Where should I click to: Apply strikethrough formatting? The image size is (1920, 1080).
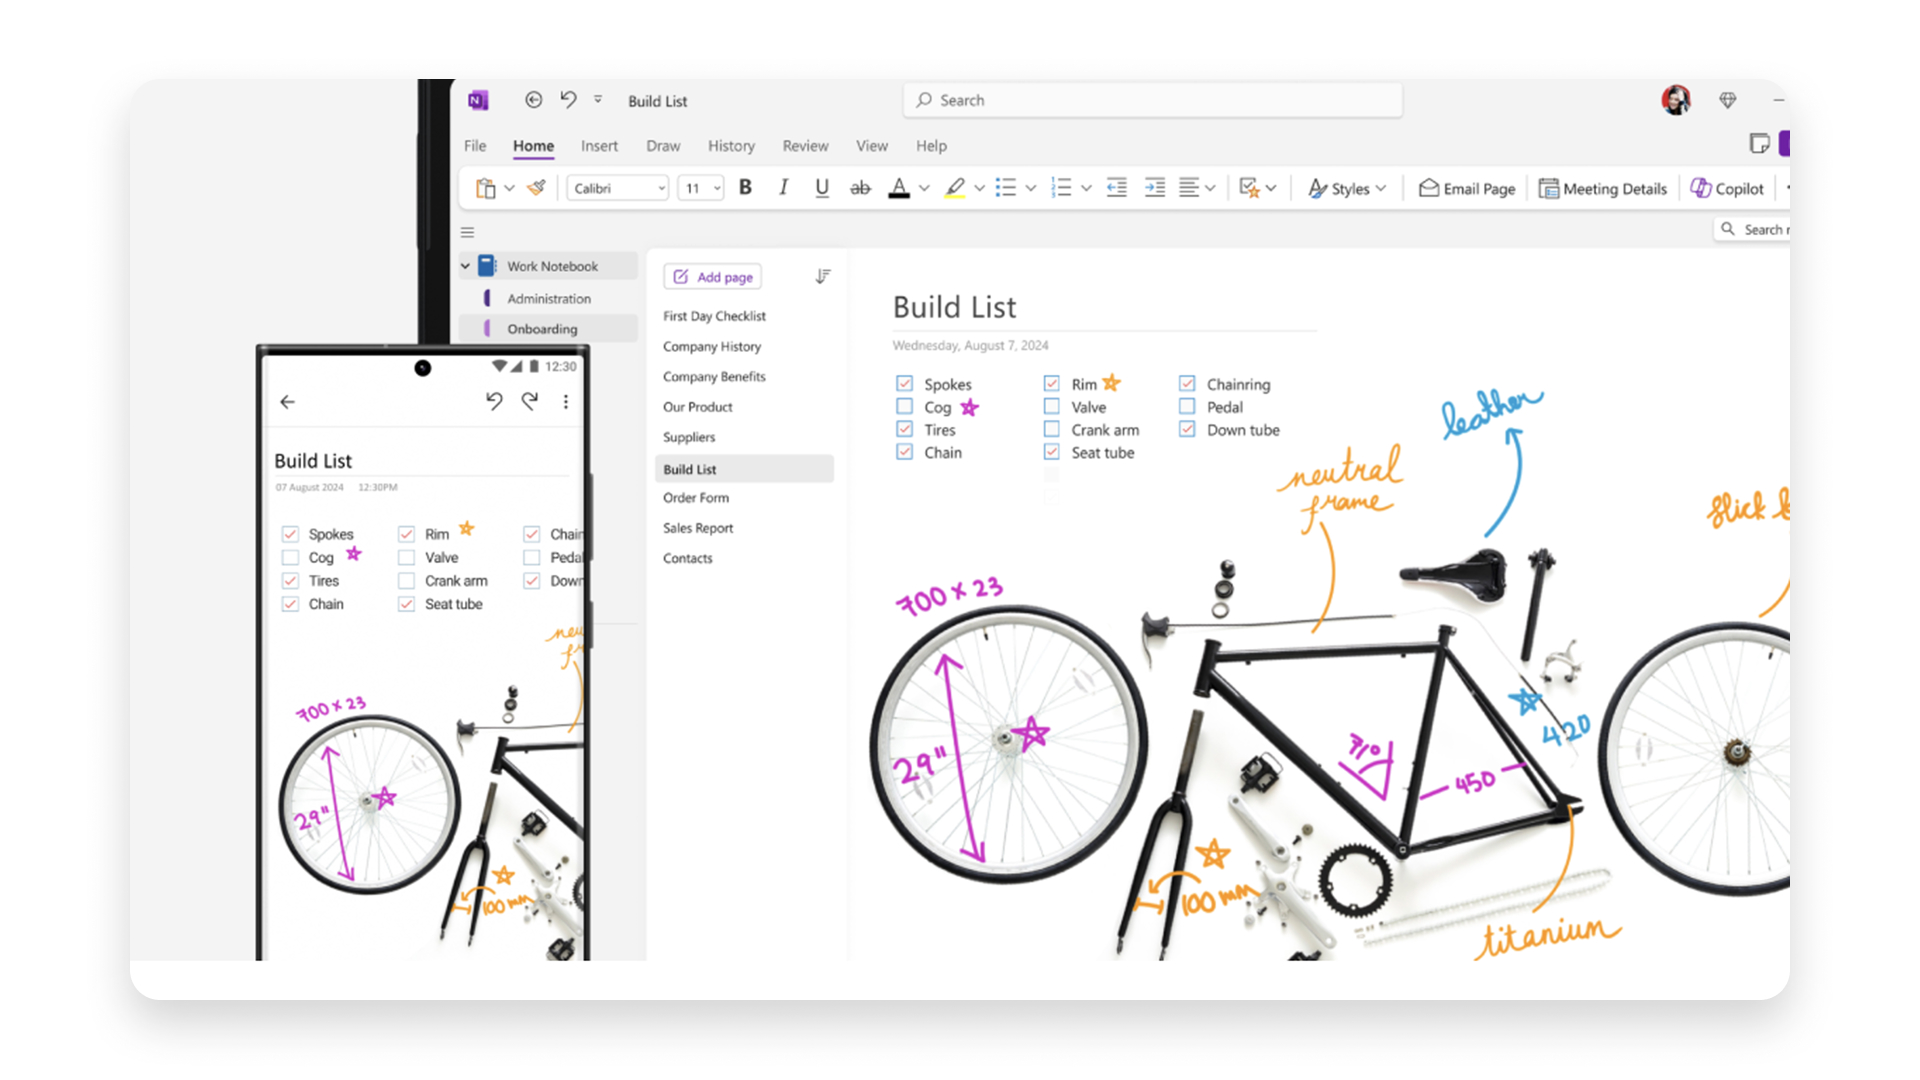click(x=860, y=188)
